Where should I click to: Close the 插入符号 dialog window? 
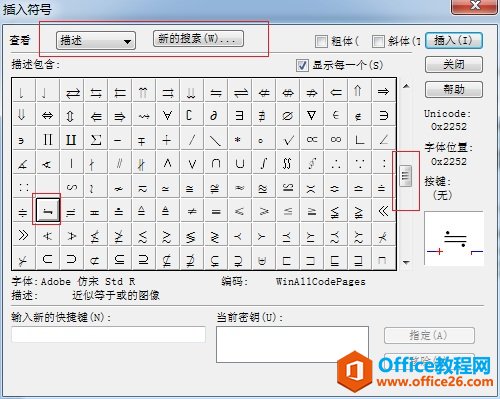(474, 6)
